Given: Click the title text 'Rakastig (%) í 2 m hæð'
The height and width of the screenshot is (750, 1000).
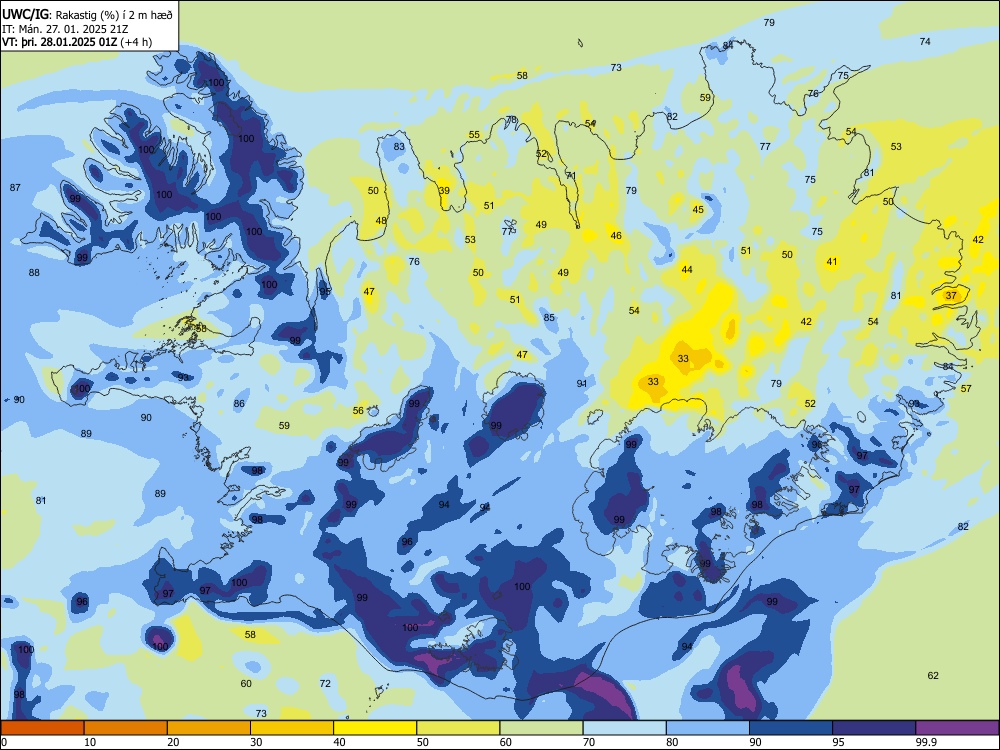Looking at the screenshot, I should 114,15.
